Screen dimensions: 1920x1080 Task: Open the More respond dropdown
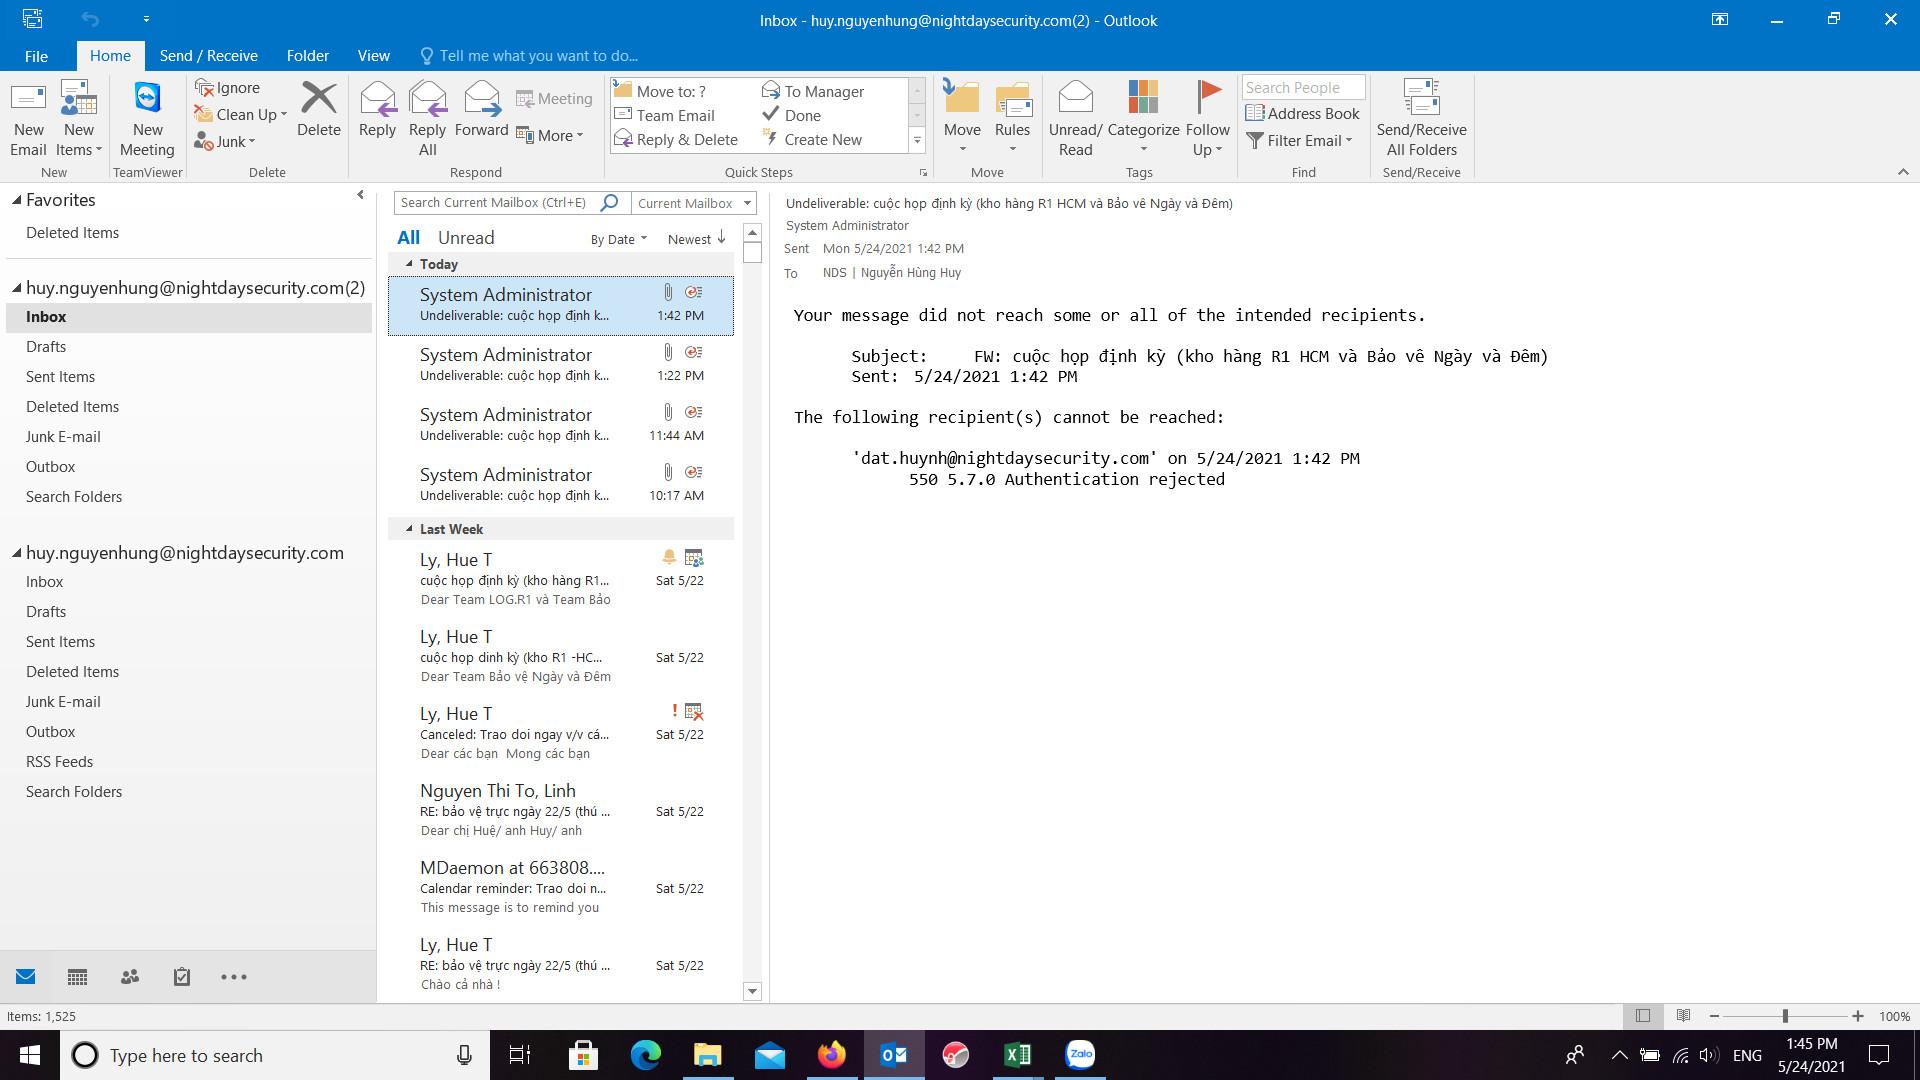[550, 135]
